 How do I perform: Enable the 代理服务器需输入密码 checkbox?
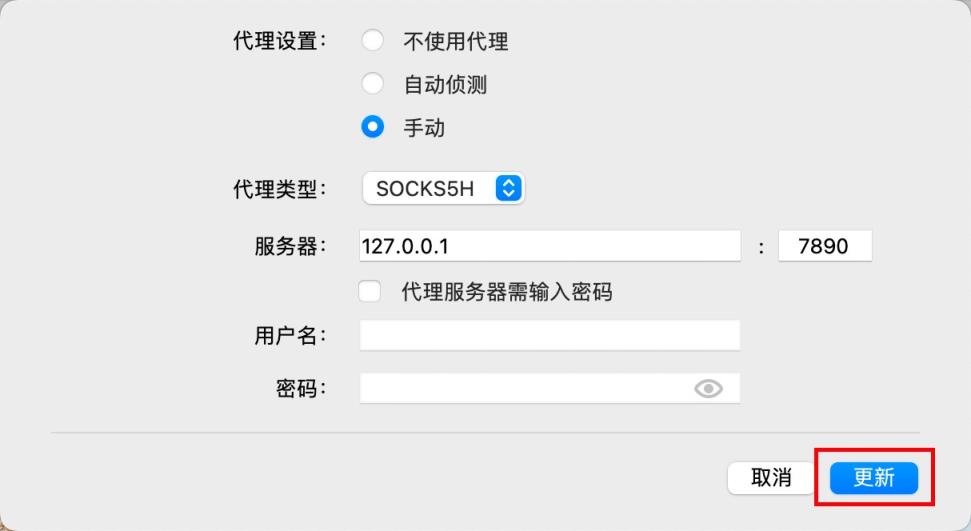click(x=370, y=291)
